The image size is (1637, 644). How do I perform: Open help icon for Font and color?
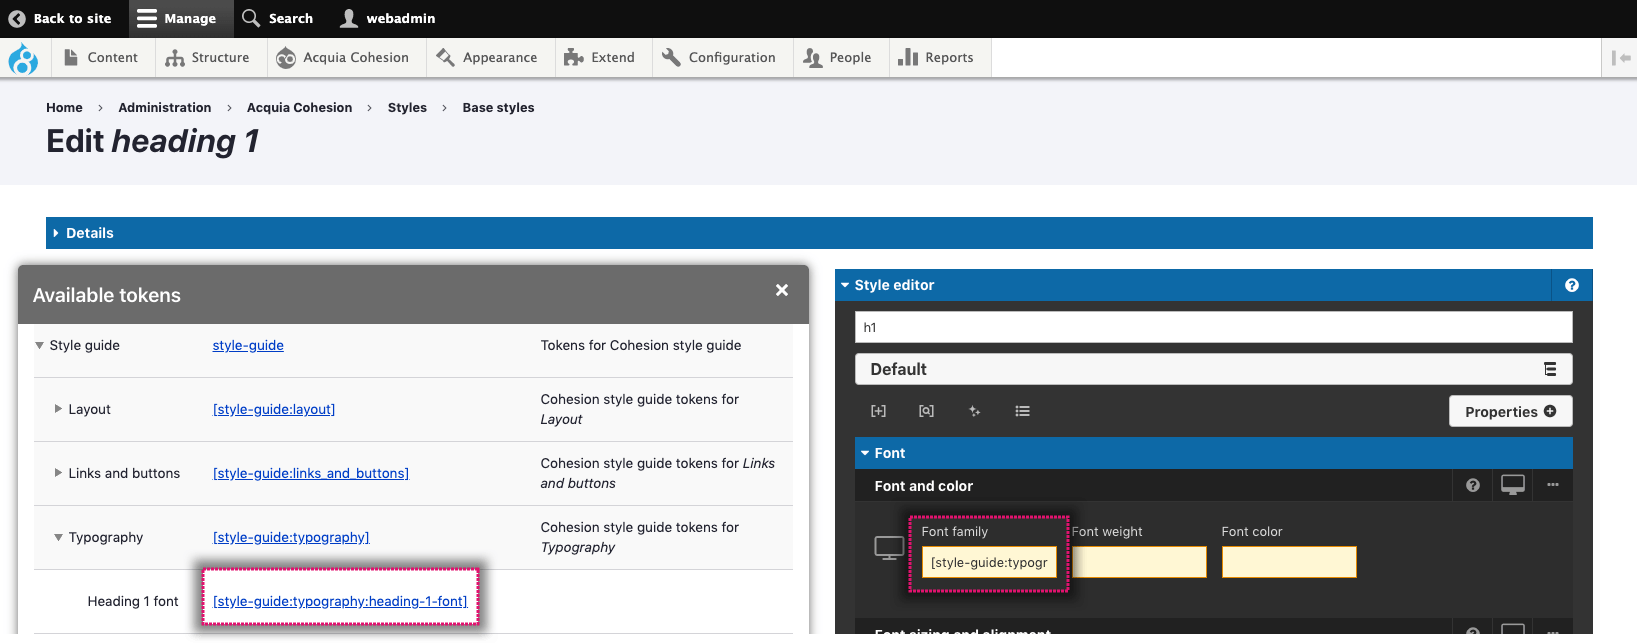point(1472,485)
